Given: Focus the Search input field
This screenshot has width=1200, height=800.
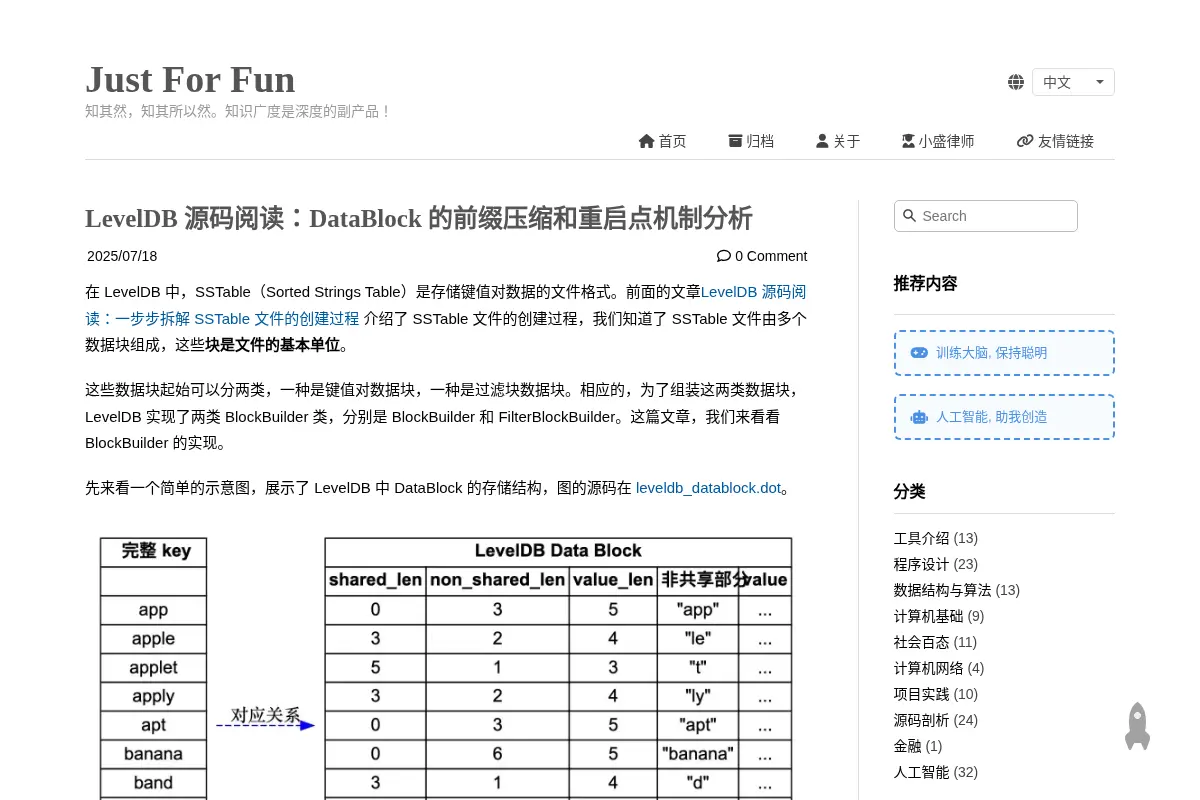Looking at the screenshot, I should coord(986,216).
